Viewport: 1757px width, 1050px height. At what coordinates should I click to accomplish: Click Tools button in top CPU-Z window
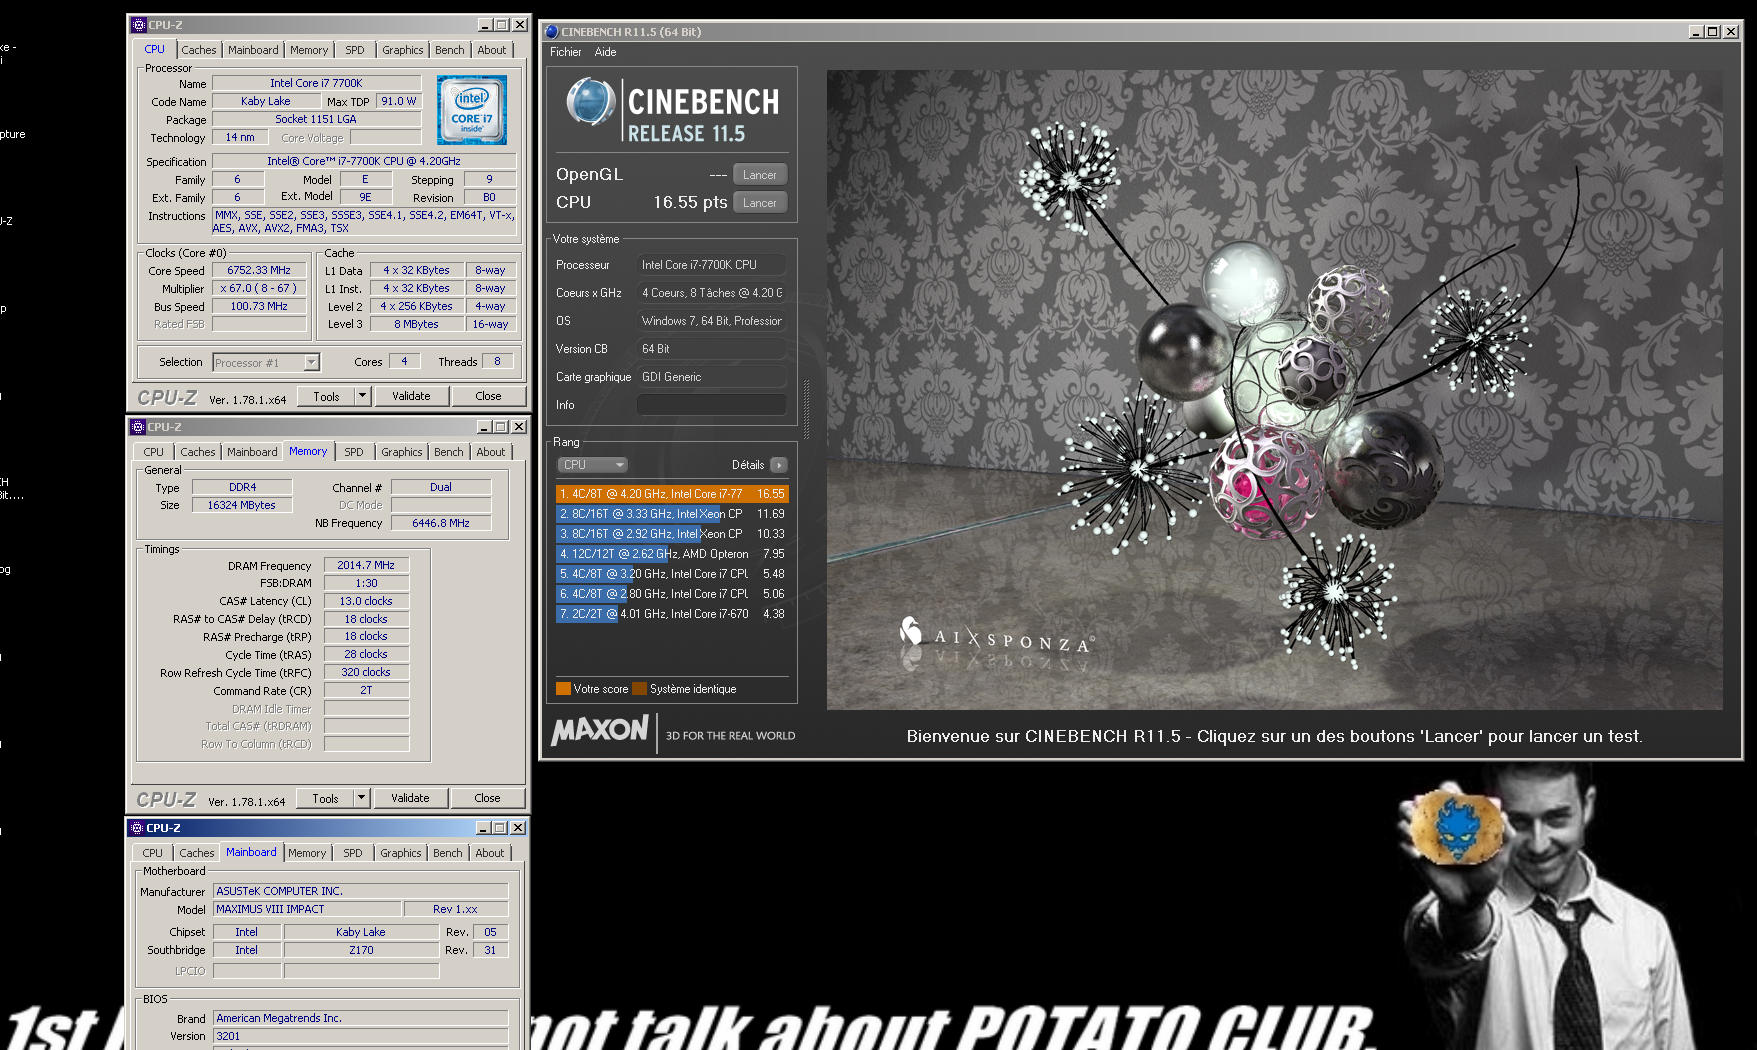coord(326,397)
